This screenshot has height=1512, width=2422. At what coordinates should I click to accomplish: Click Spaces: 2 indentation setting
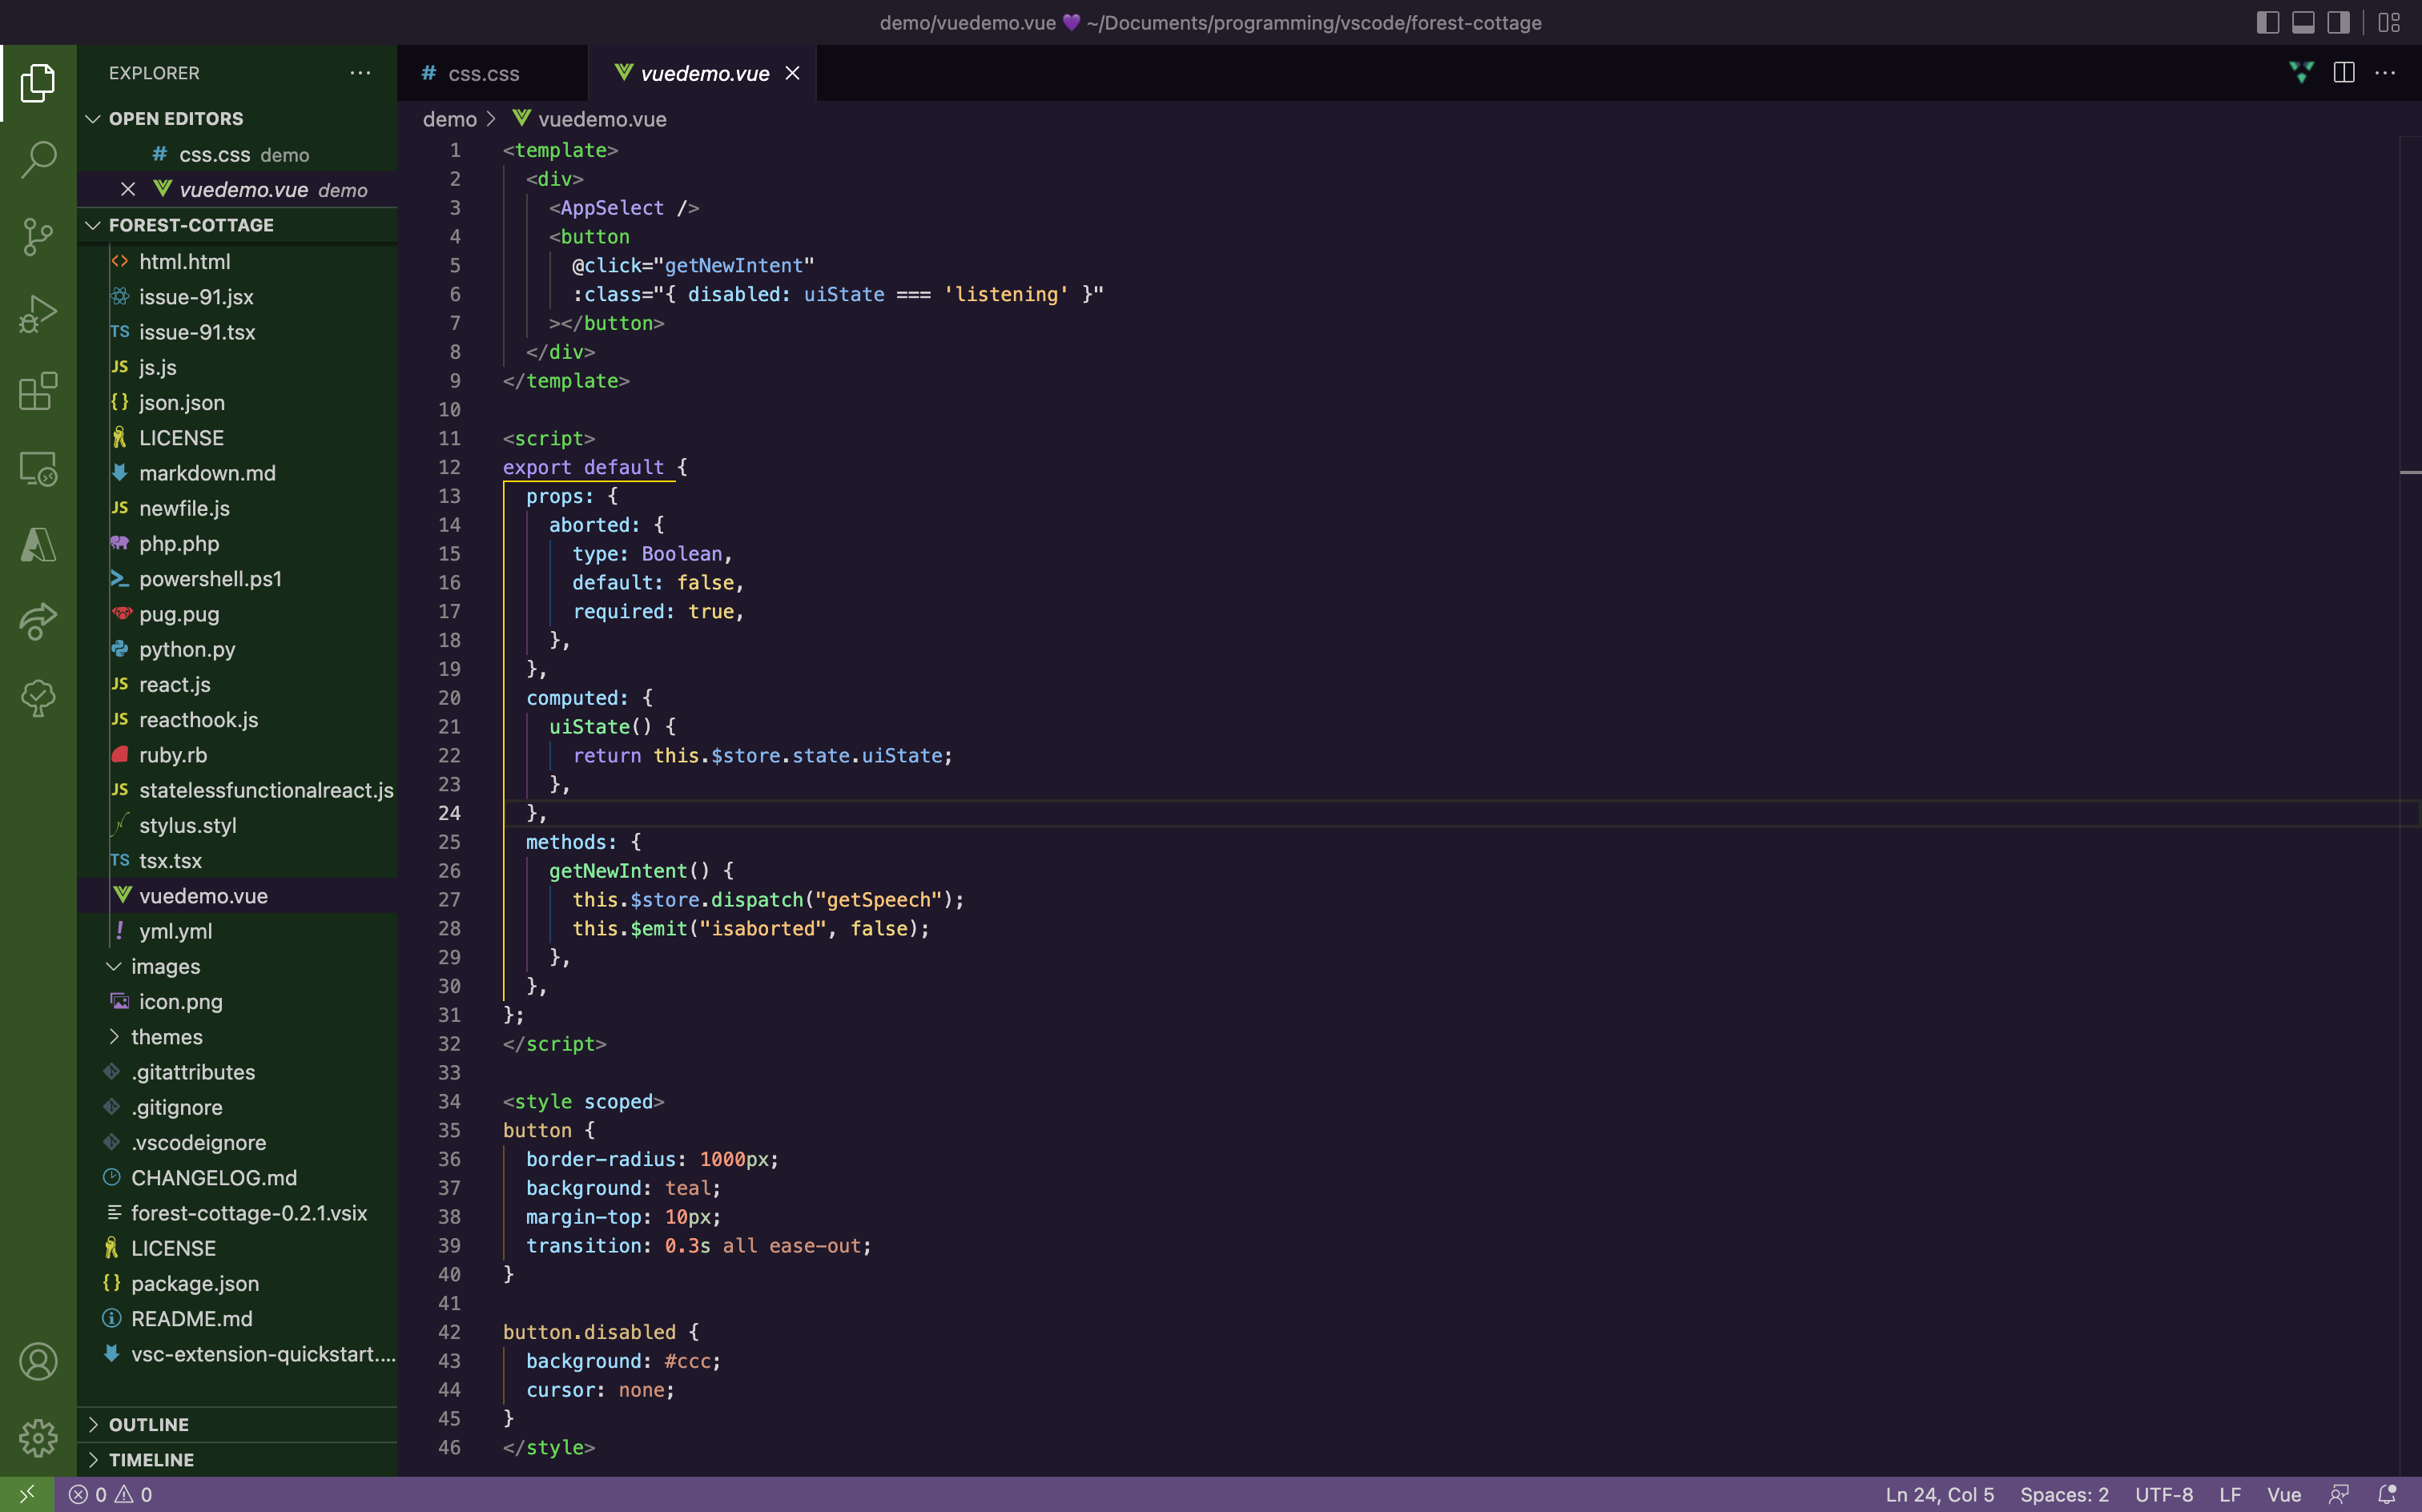click(x=2064, y=1494)
